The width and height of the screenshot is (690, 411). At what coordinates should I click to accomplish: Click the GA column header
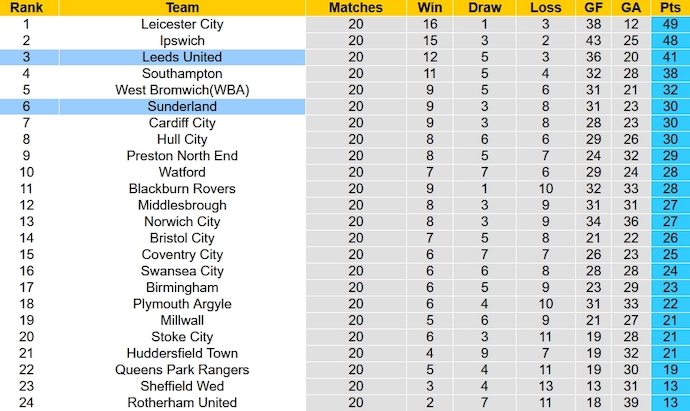[631, 7]
